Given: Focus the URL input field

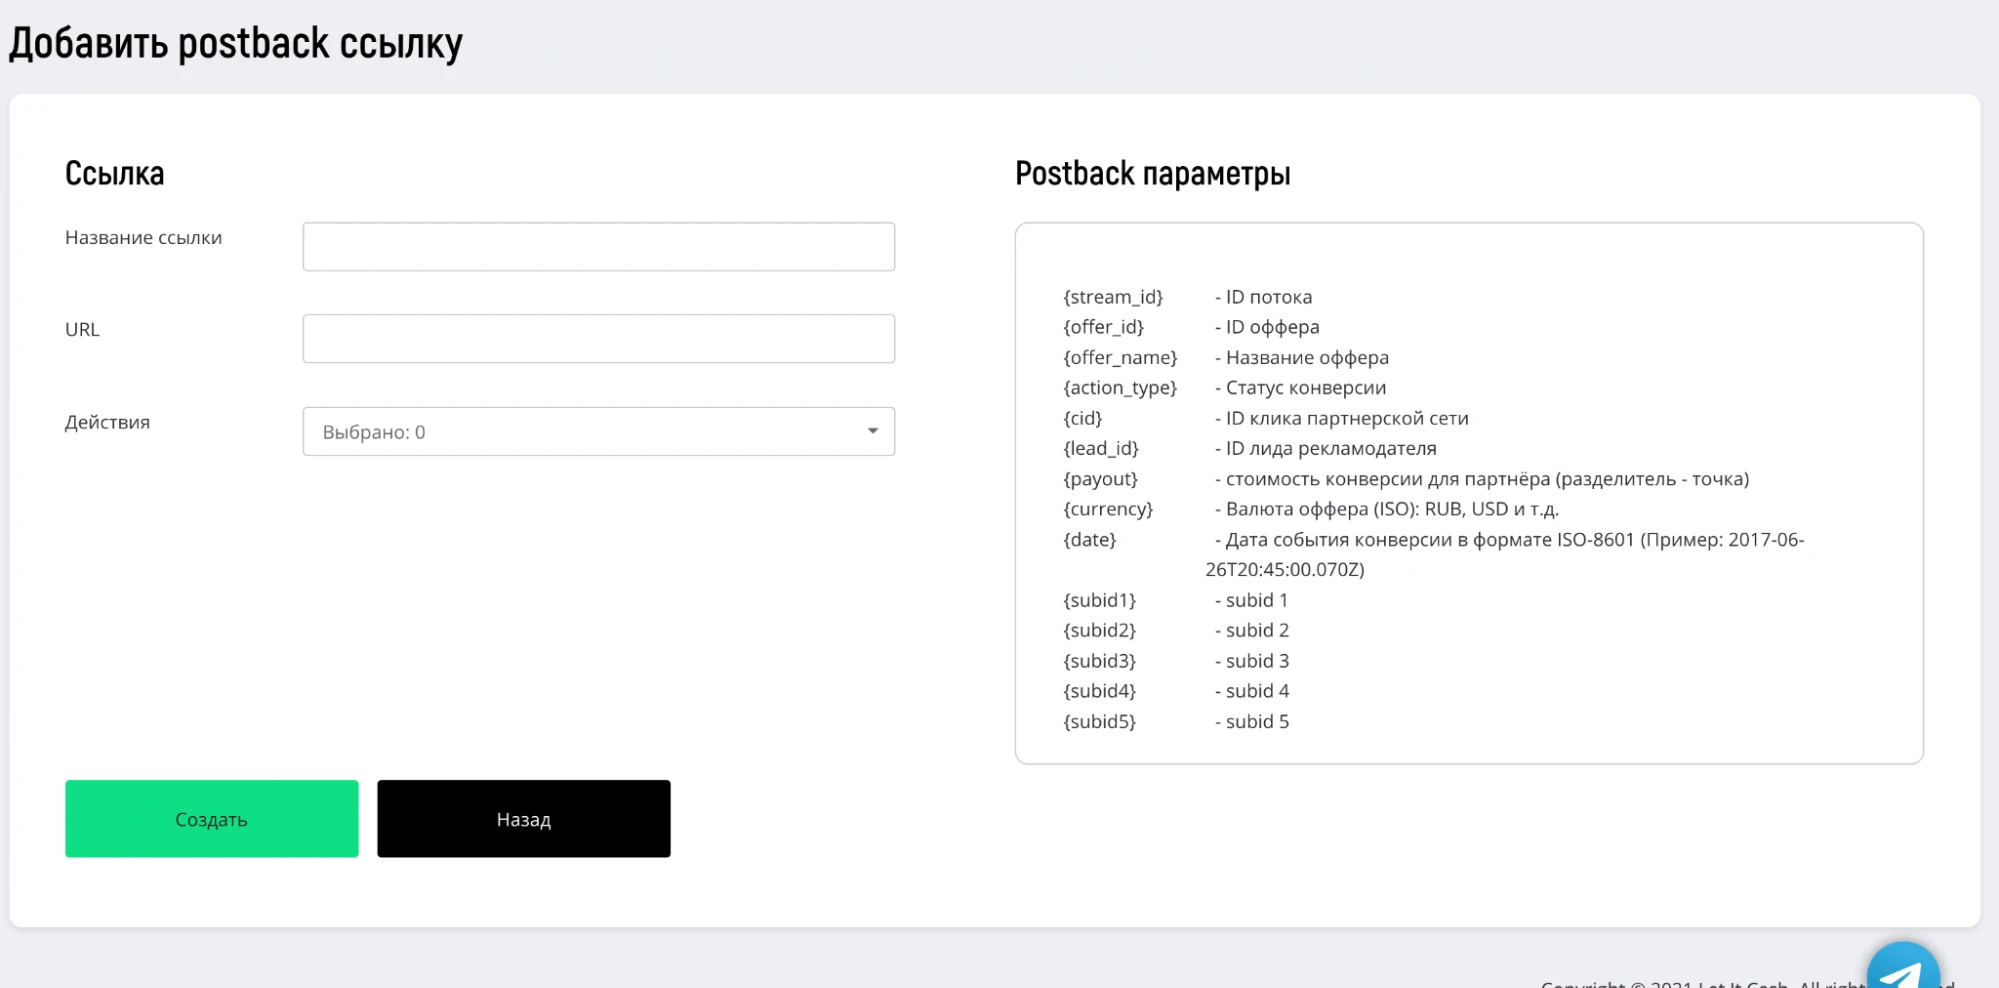Looking at the screenshot, I should click(x=598, y=338).
